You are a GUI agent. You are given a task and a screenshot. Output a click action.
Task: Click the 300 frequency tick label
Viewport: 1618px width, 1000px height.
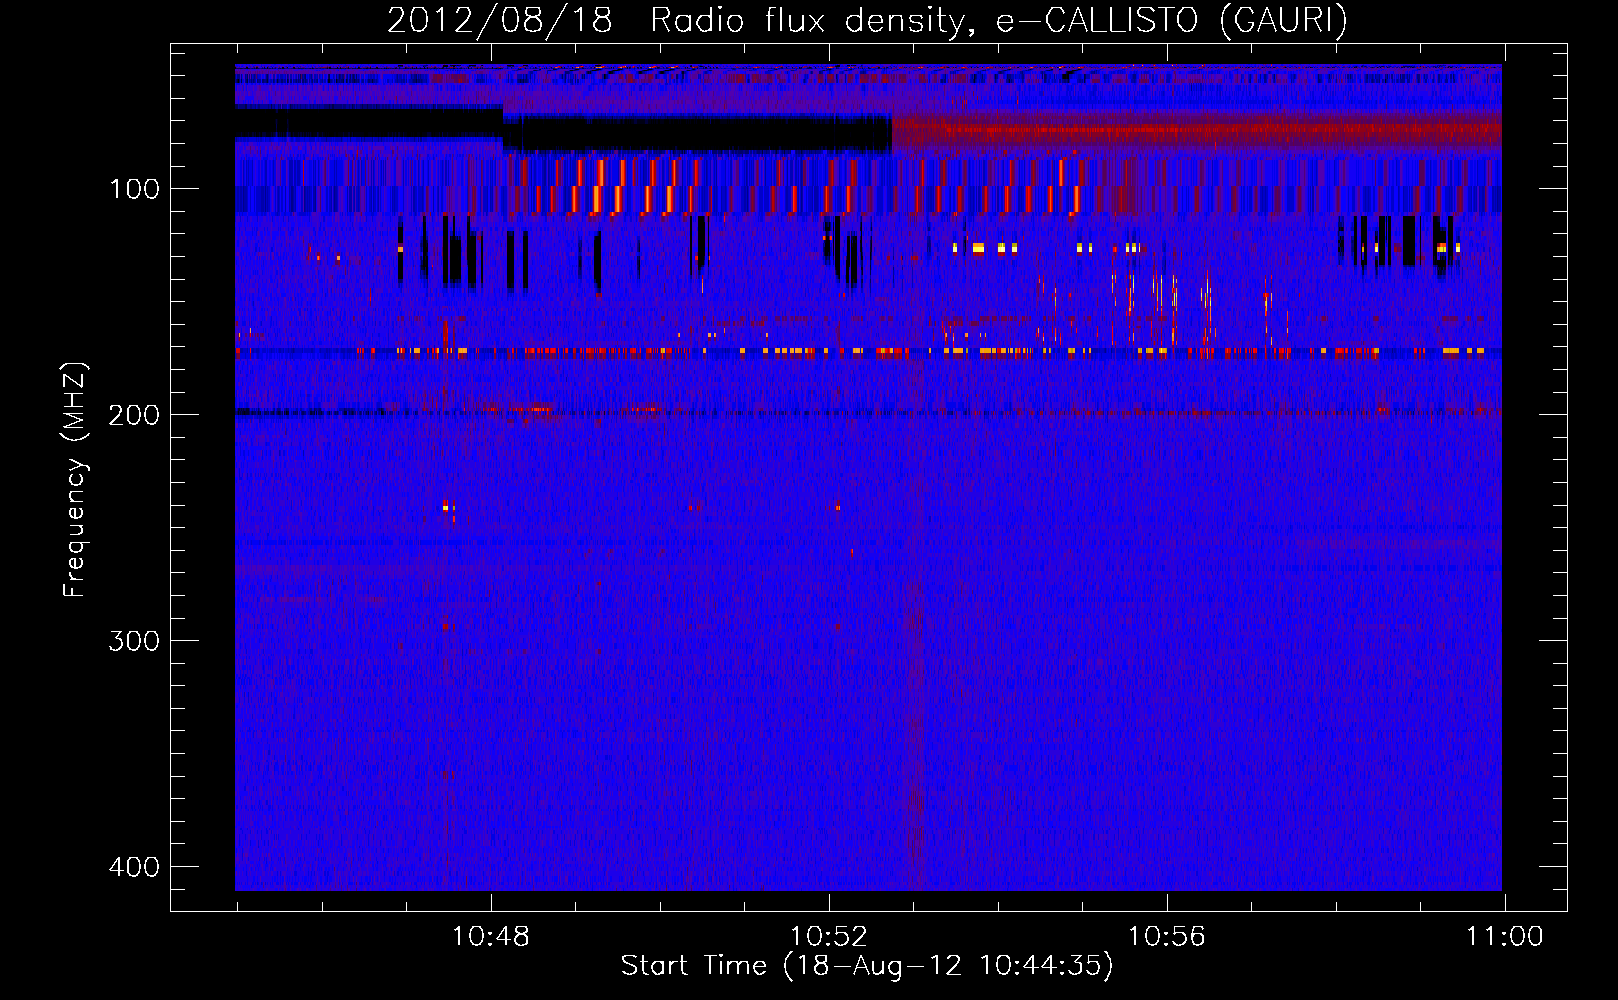[134, 641]
